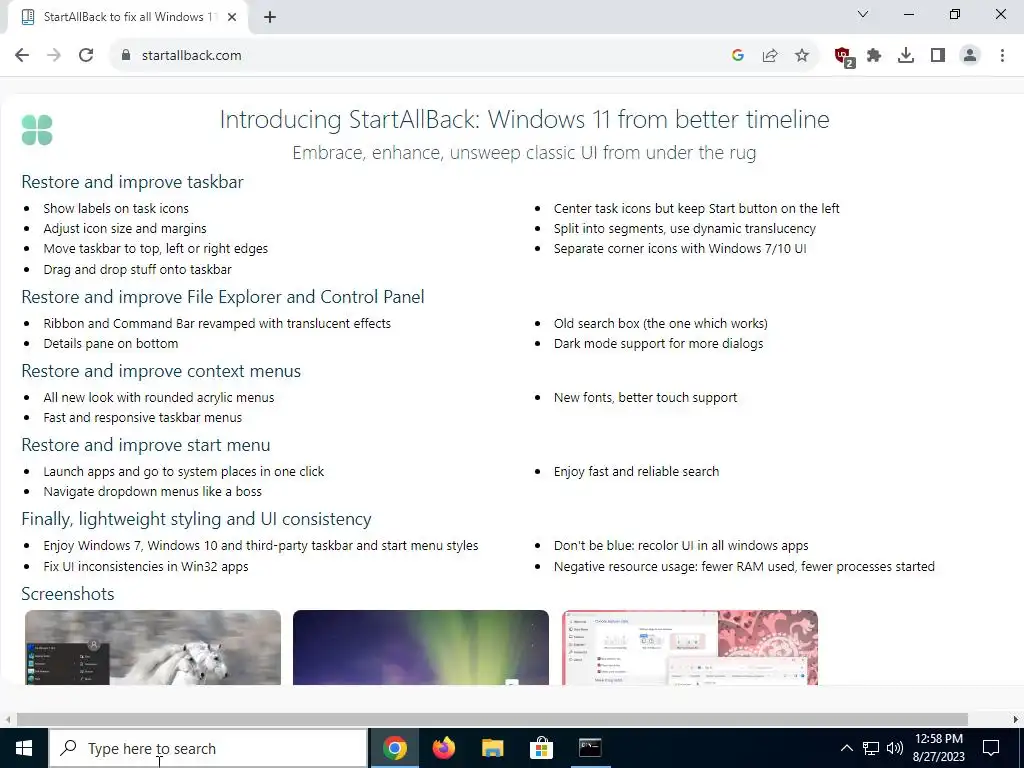Image resolution: width=1024 pixels, height=768 pixels.
Task: Open Firefox from the taskbar
Action: coord(444,748)
